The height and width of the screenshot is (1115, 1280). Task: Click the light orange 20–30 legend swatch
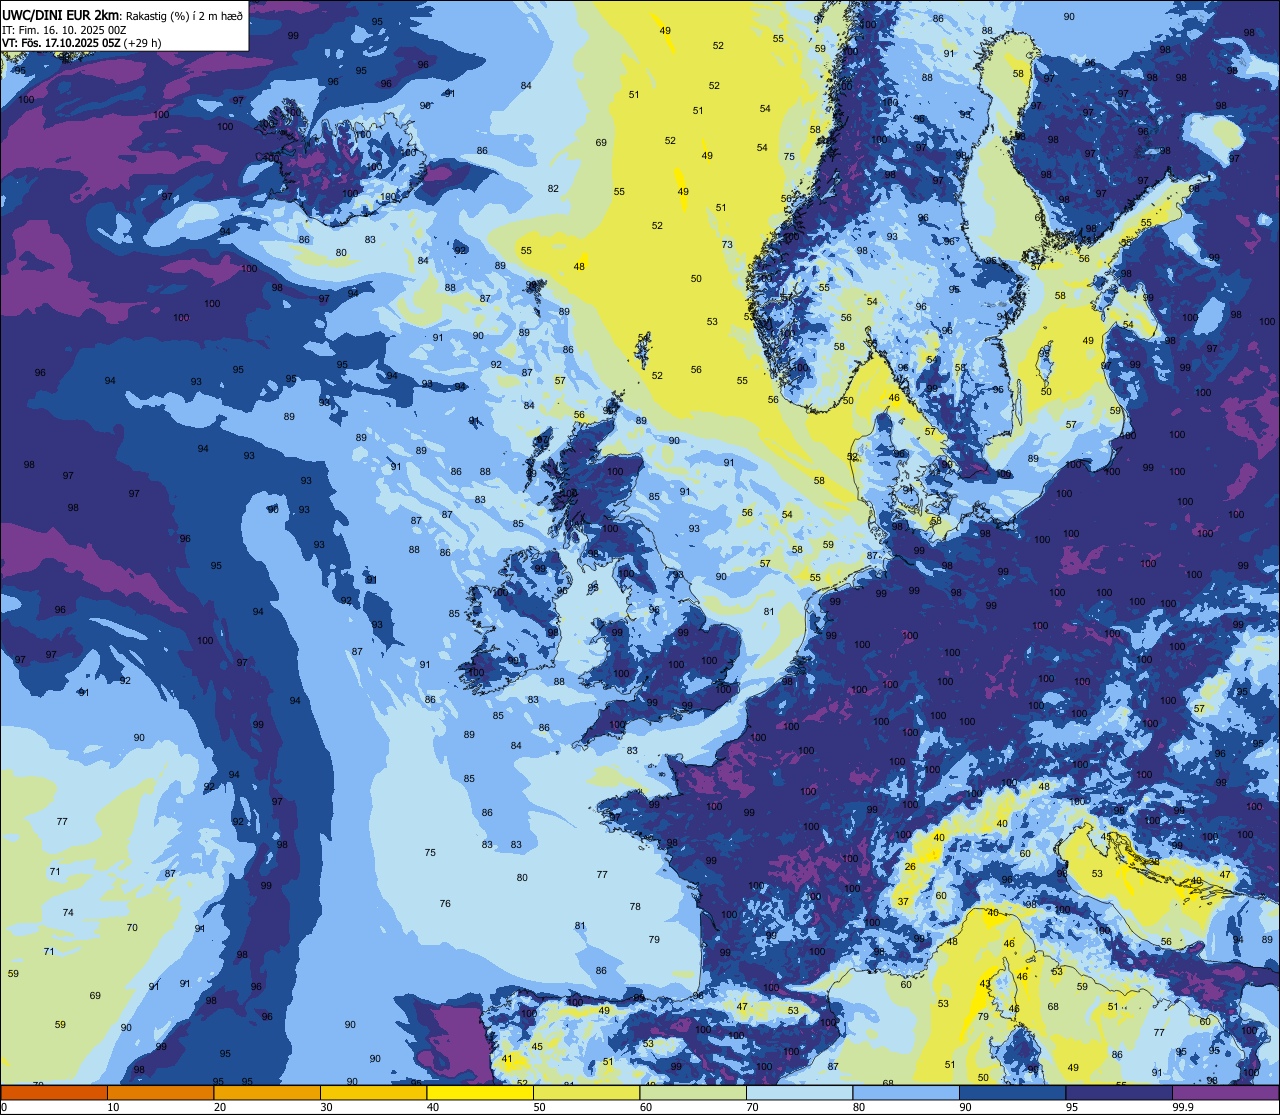tap(267, 1093)
